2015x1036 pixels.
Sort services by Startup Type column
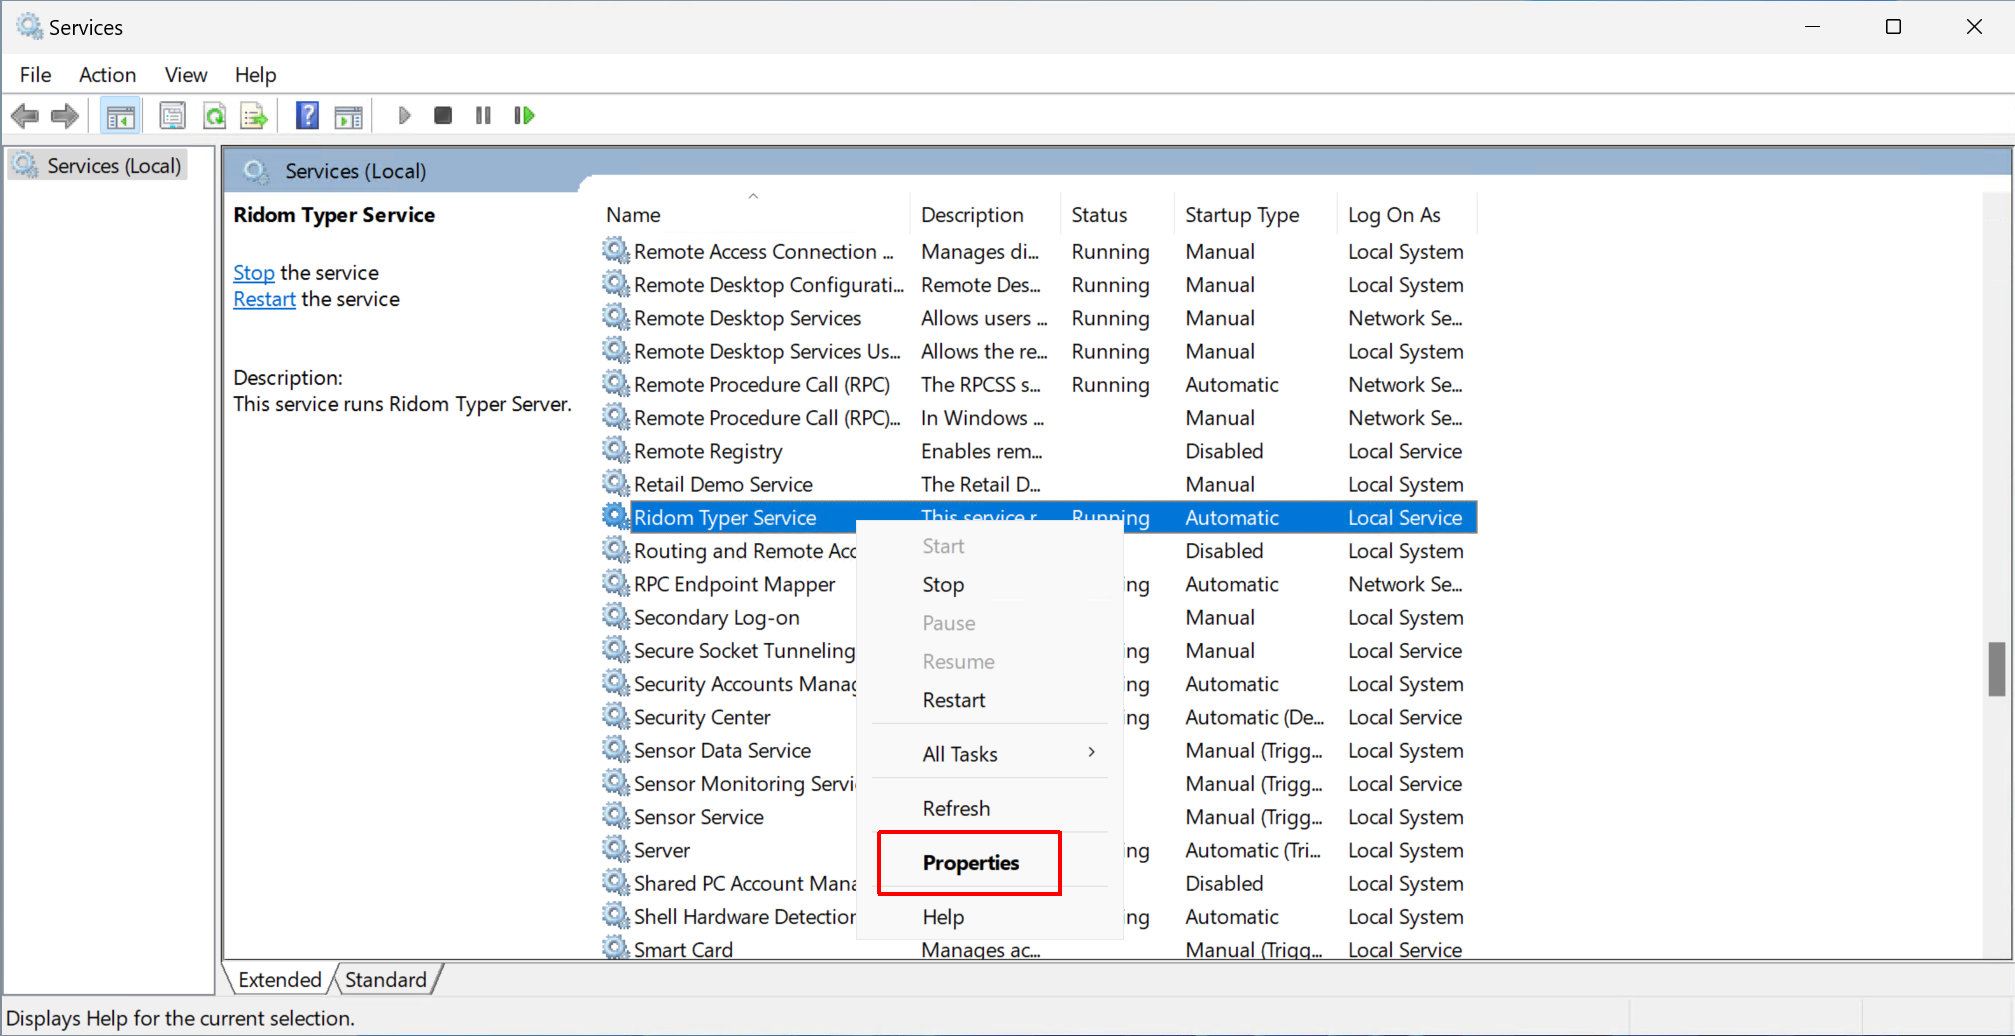click(1242, 215)
